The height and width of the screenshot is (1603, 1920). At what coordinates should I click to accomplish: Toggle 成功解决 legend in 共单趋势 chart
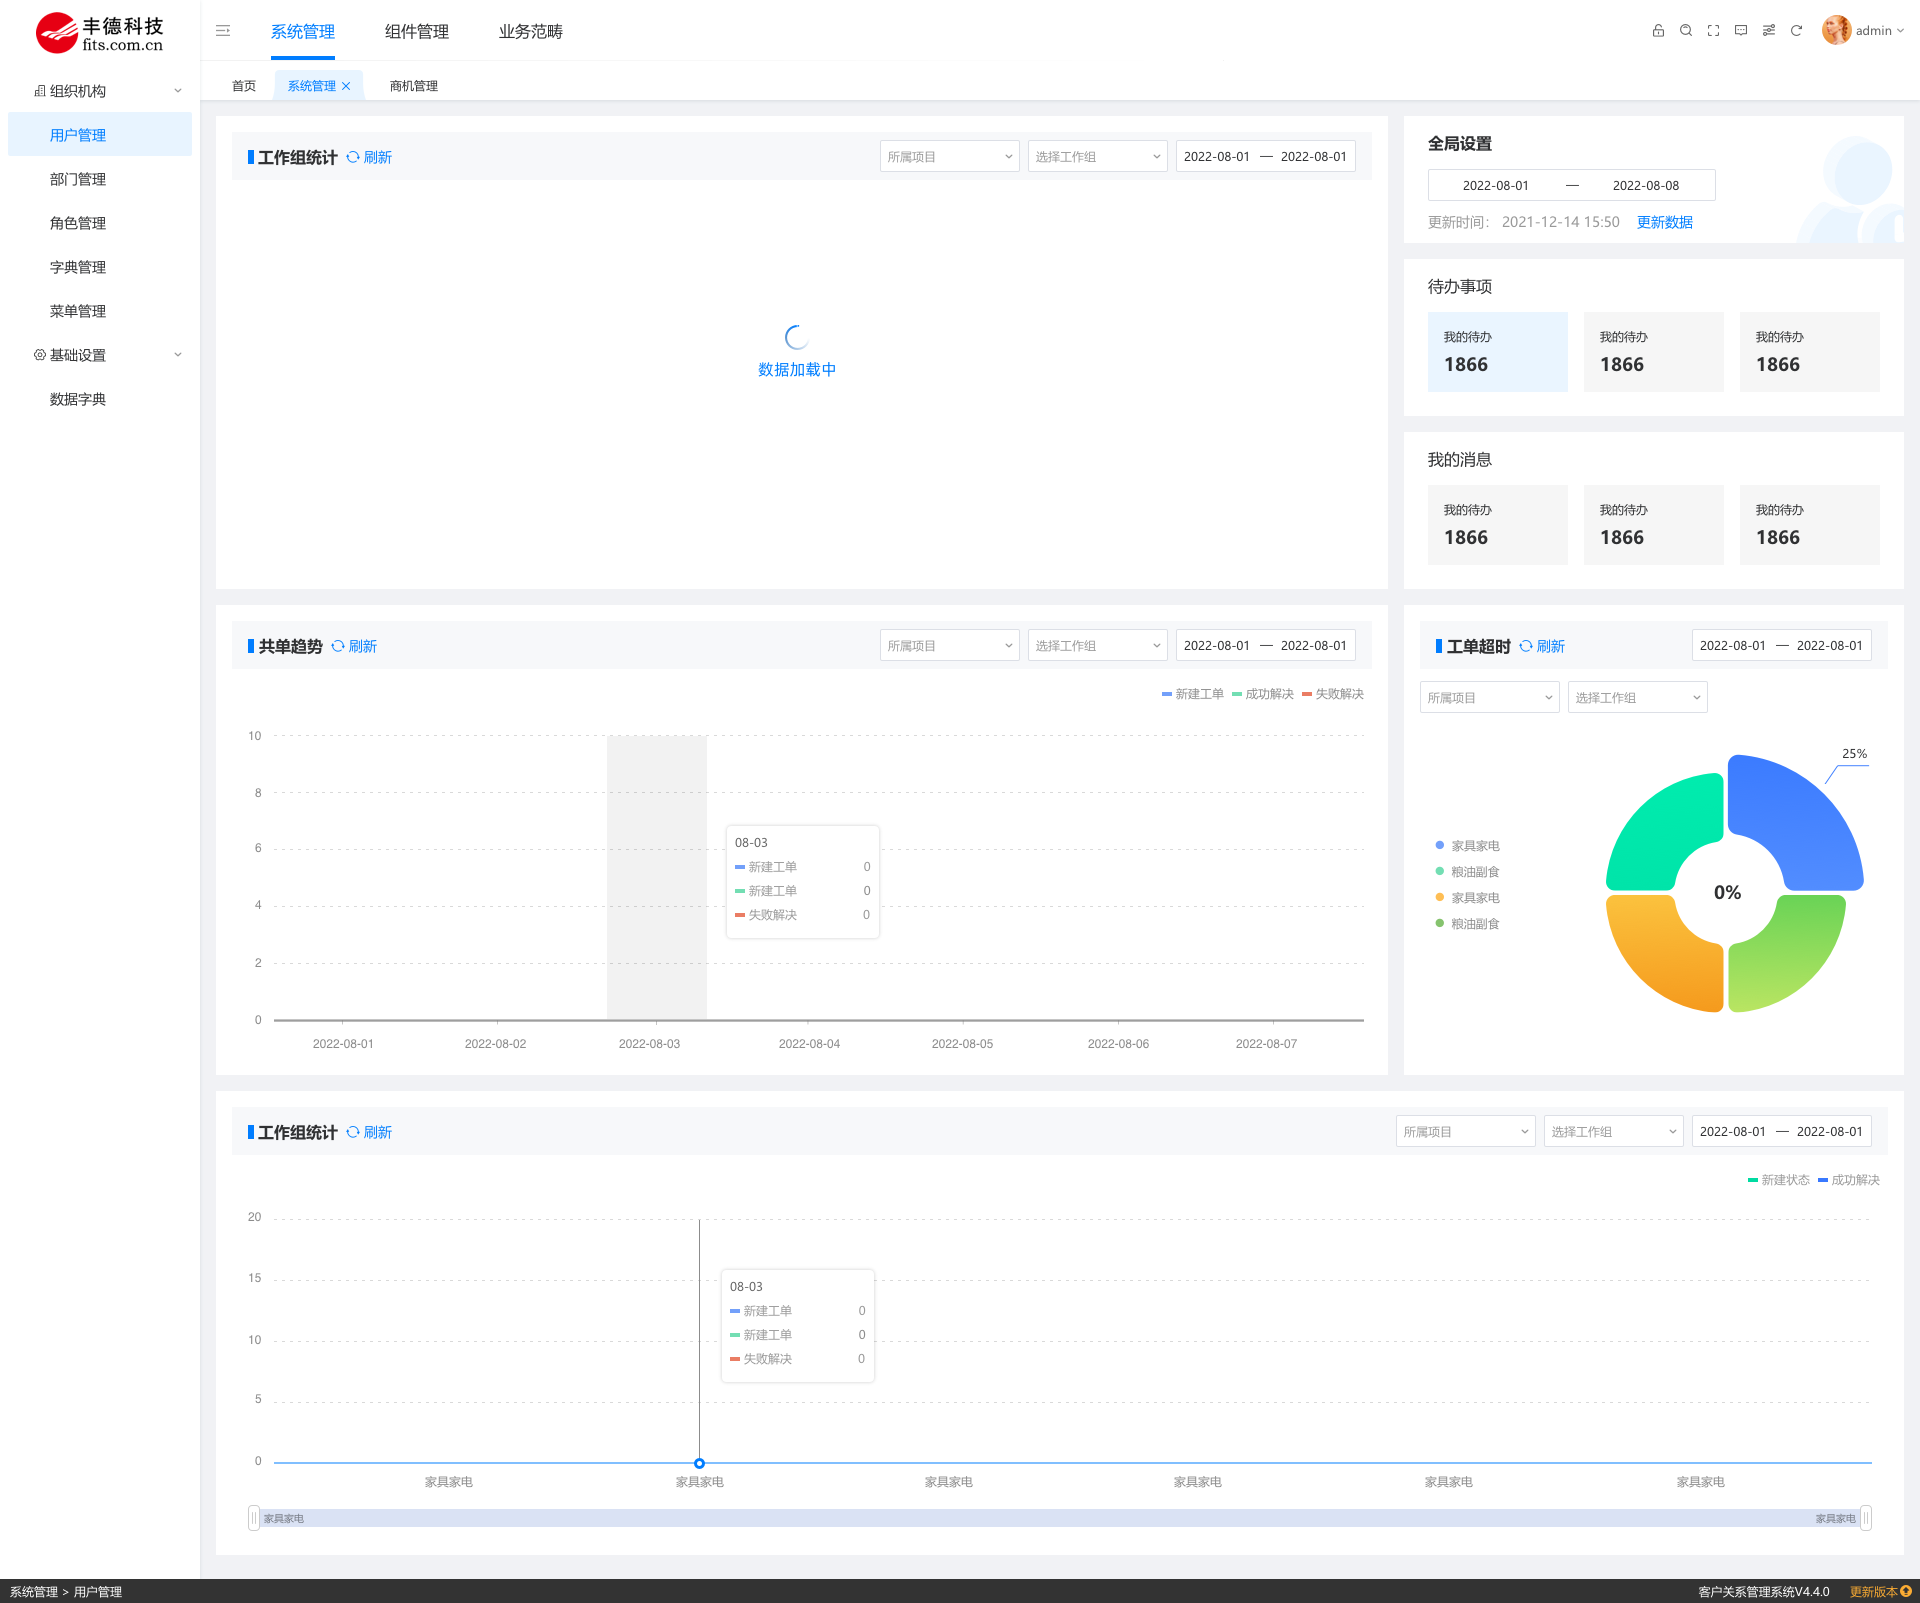coord(1263,694)
